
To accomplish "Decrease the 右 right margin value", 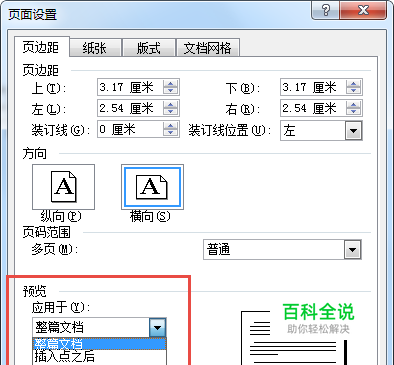I will [354, 112].
